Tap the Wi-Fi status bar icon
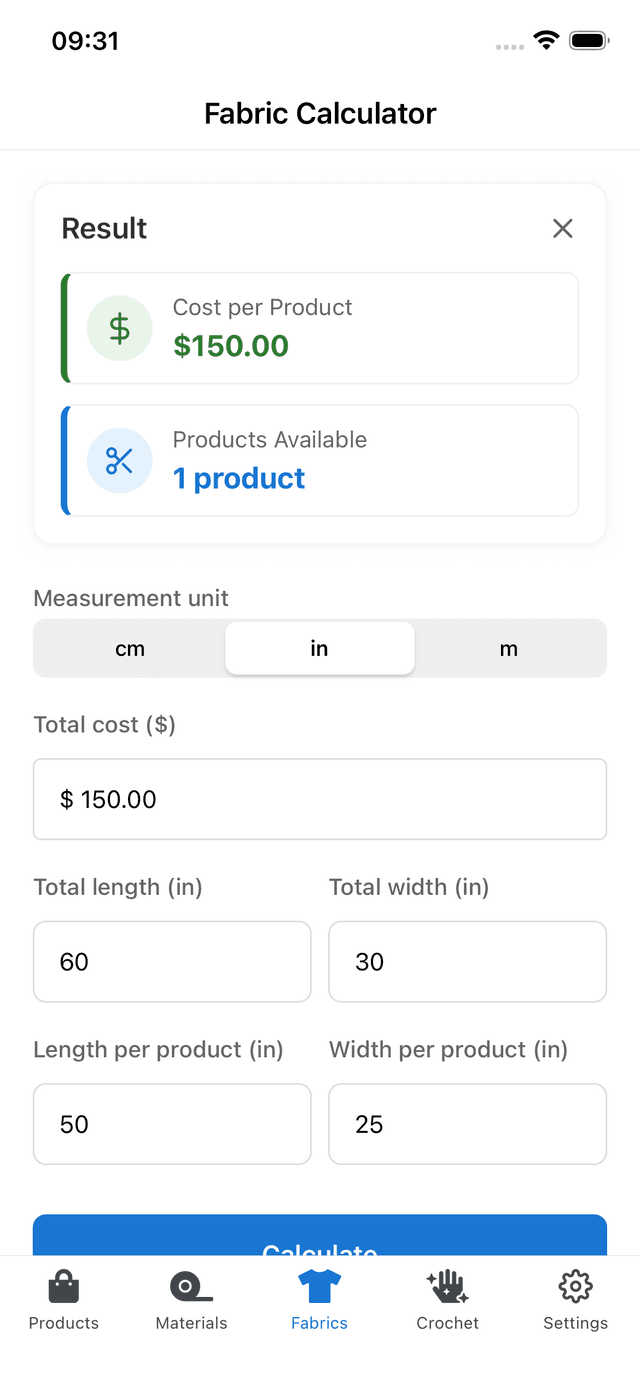The height and width of the screenshot is (1385, 640). 546,41
